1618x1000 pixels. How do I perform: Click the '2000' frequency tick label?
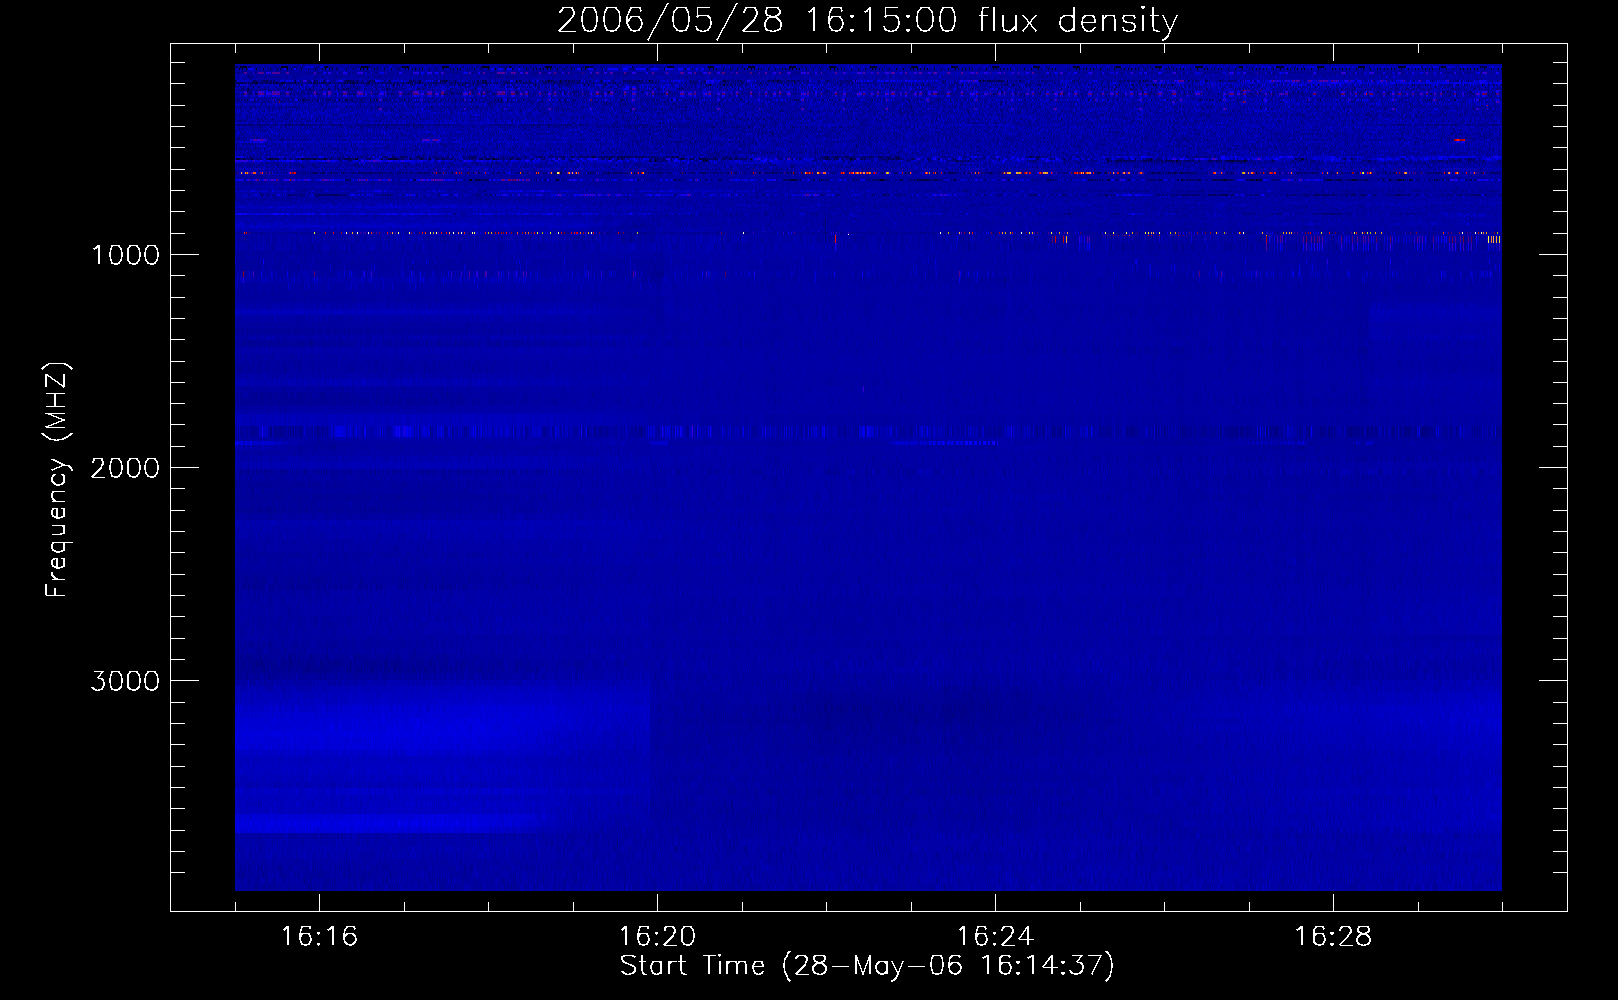[125, 468]
